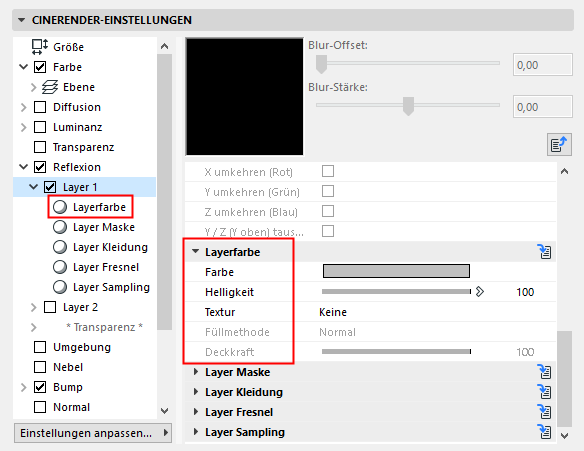Collapse the Farbe tree node
The width and height of the screenshot is (584, 451).
point(23,67)
